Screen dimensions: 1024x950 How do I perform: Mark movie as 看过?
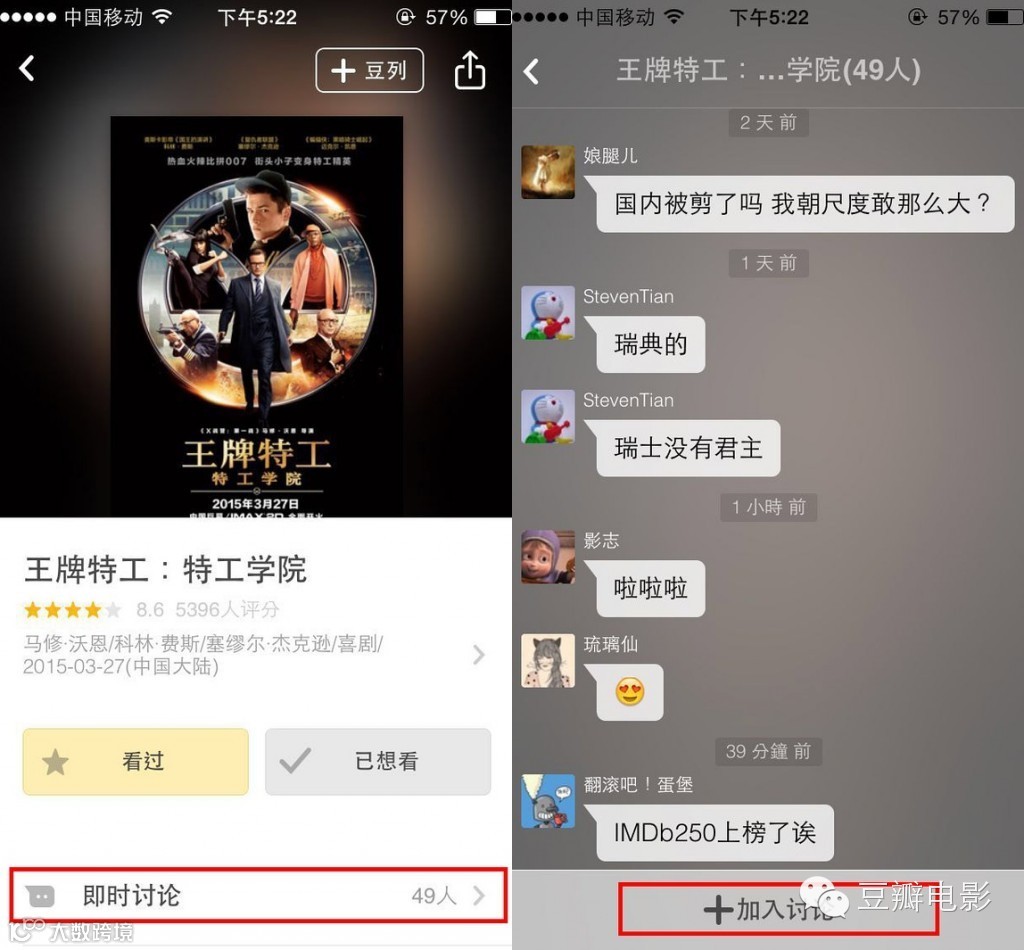coord(136,761)
